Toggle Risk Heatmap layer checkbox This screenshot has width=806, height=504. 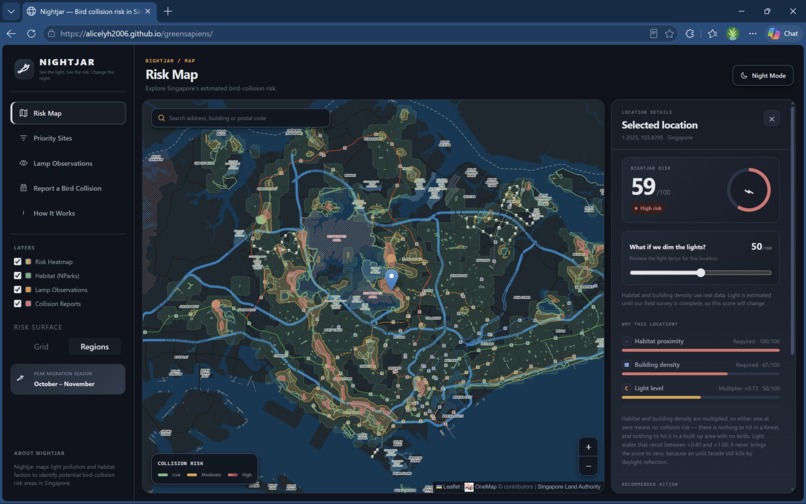[x=17, y=262]
